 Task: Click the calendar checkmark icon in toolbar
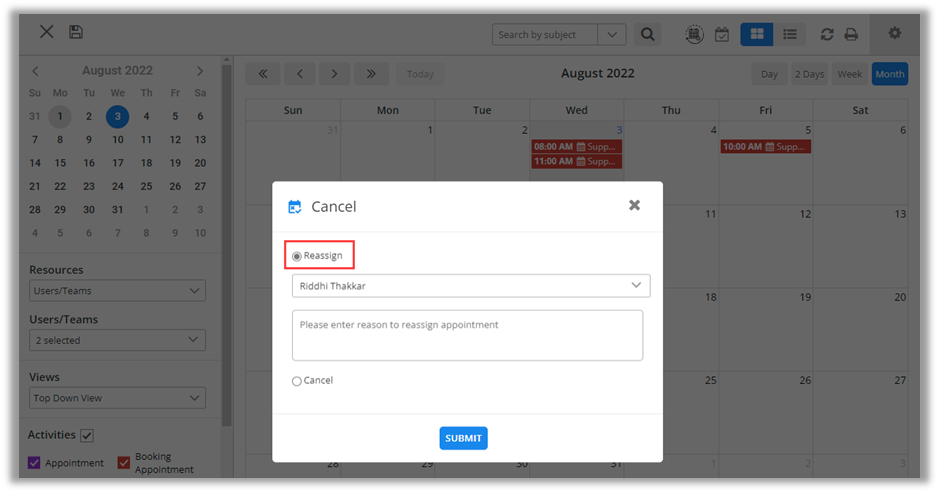[x=722, y=34]
